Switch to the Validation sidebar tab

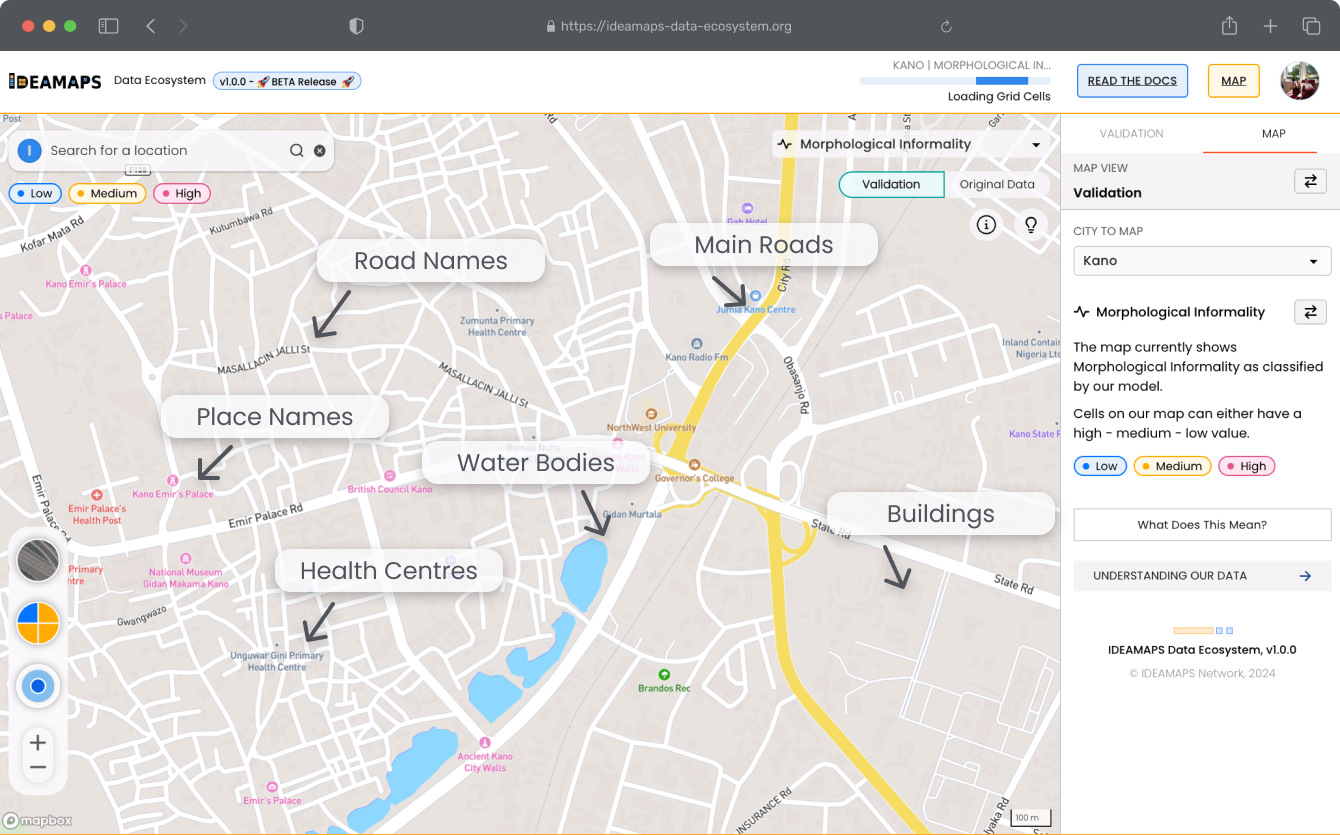coord(1131,134)
